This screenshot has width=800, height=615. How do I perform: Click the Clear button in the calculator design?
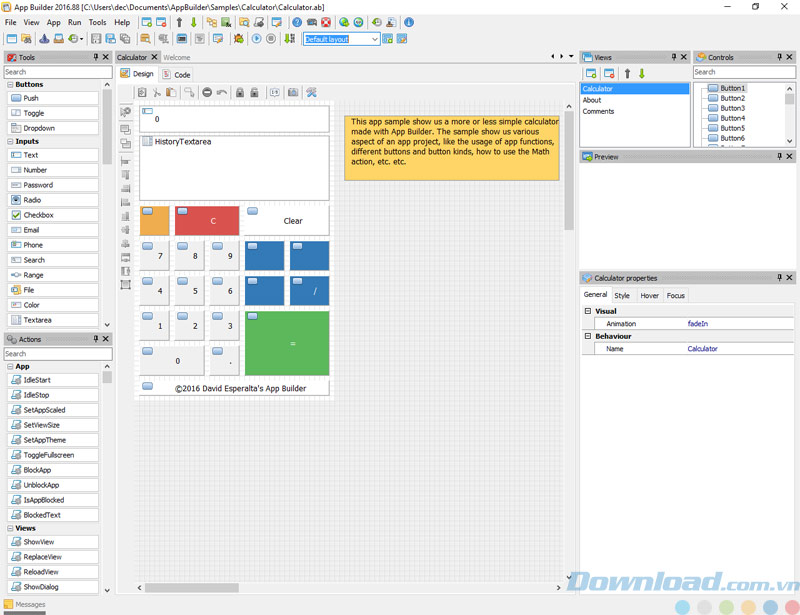[x=293, y=220]
